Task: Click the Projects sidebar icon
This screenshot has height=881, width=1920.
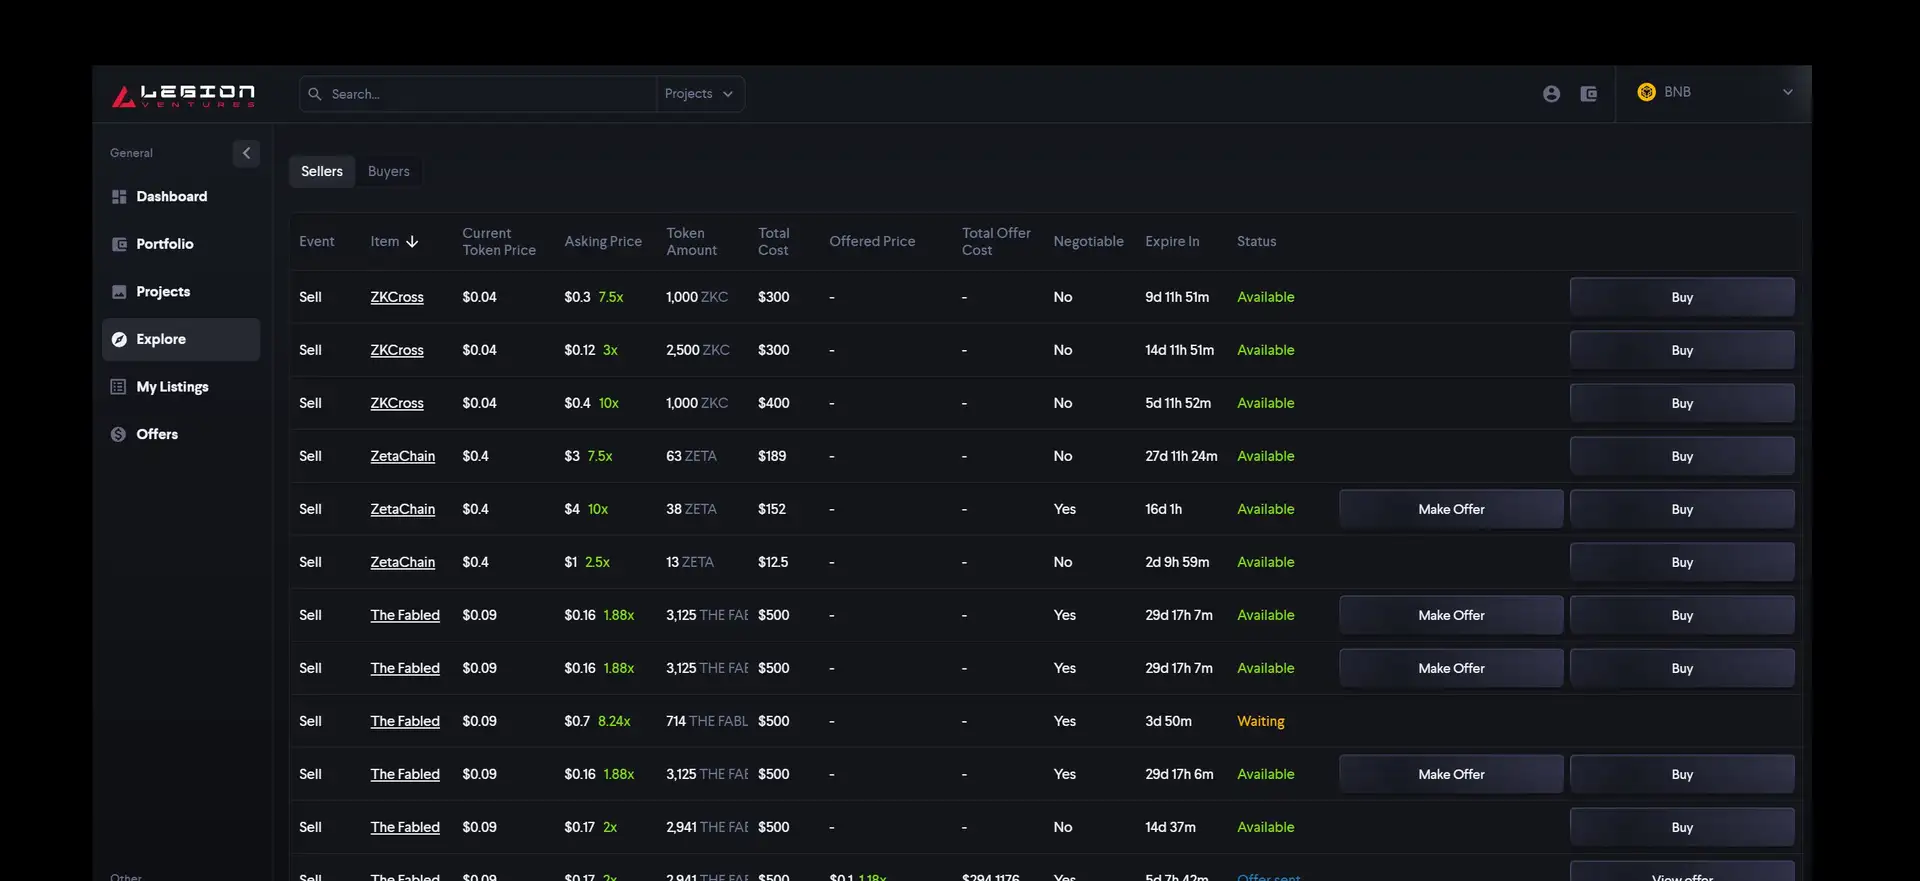Action: [119, 292]
